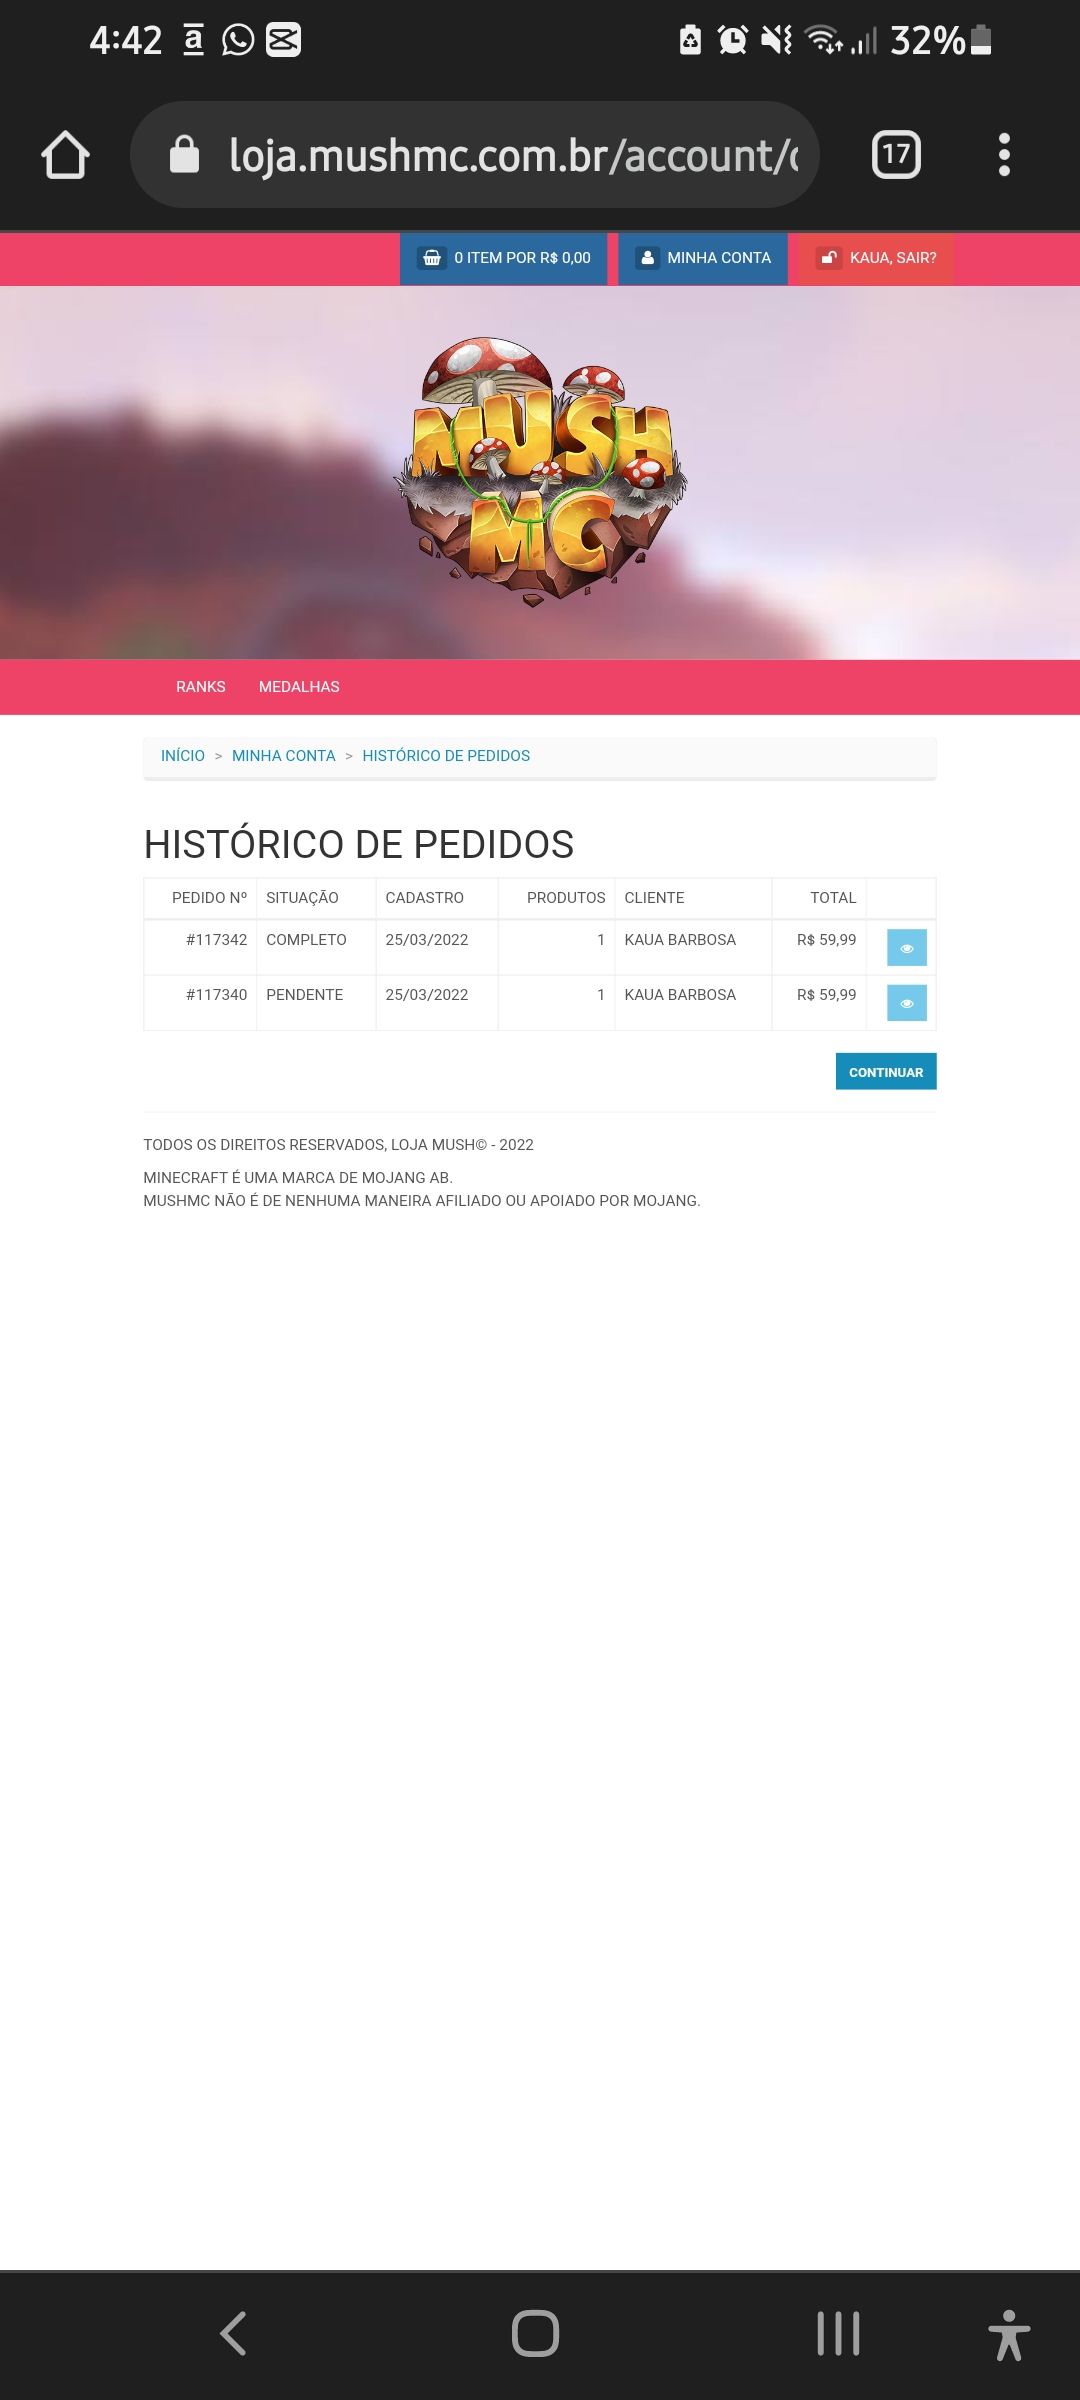The image size is (1080, 2400).
Task: Go to MINHA CONTA breadcrumb
Action: (x=284, y=756)
